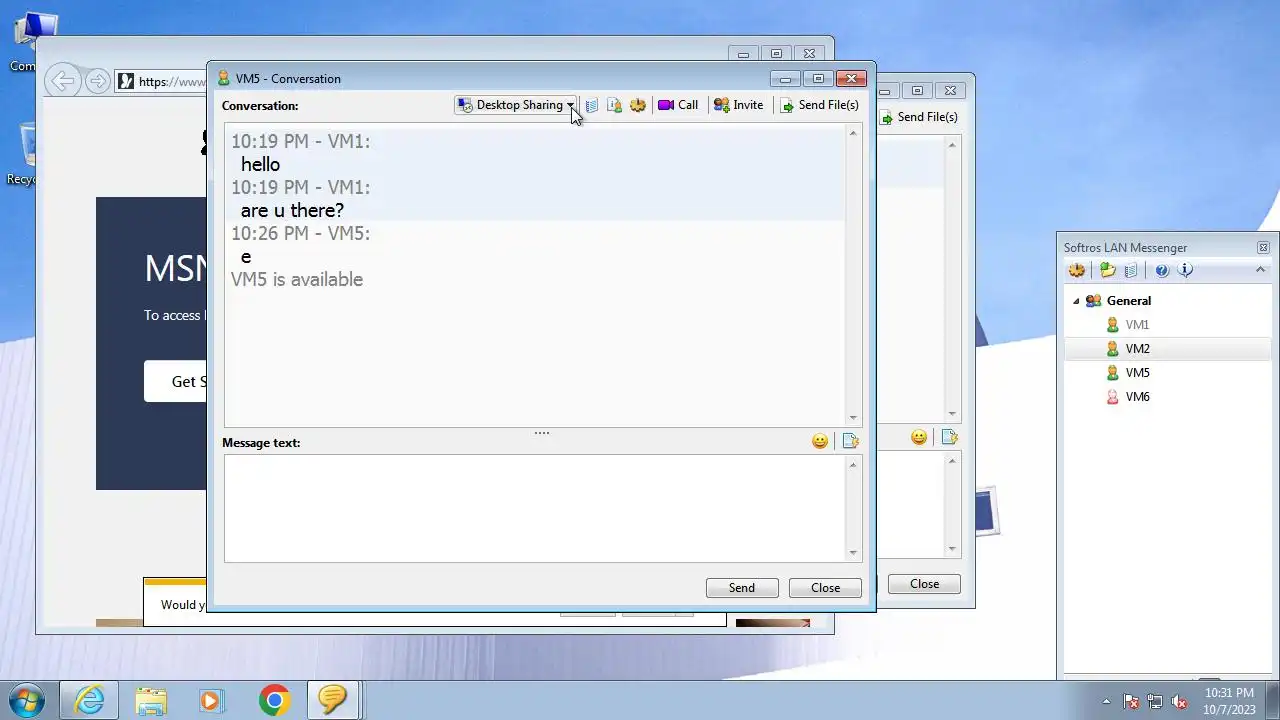The width and height of the screenshot is (1280, 720).
Task: Open Google Chrome from taskbar
Action: coord(274,700)
